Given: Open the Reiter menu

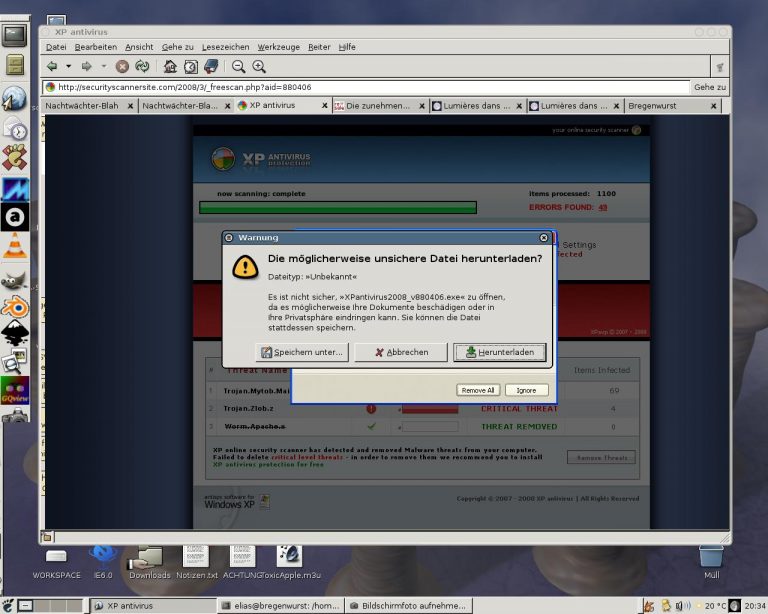Looking at the screenshot, I should pyautogui.click(x=319, y=47).
